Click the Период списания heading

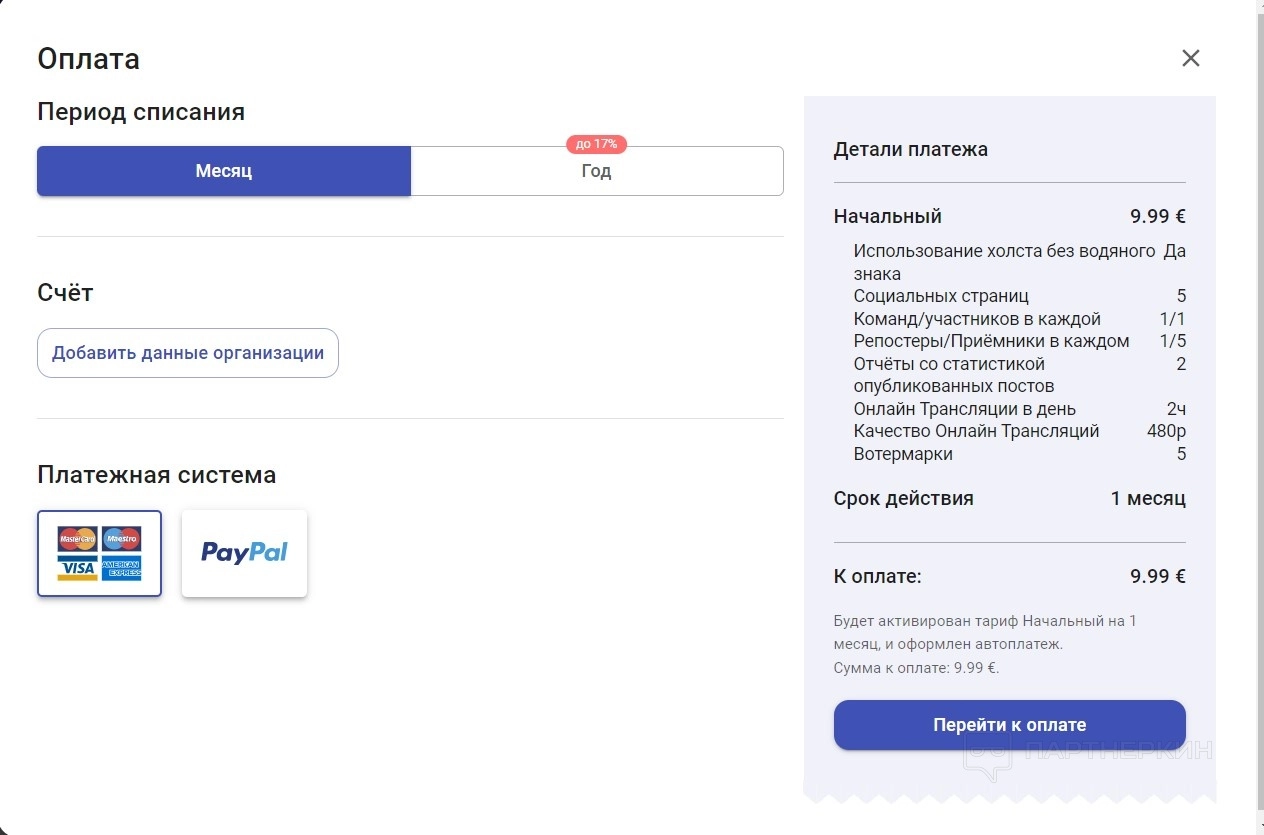[141, 112]
